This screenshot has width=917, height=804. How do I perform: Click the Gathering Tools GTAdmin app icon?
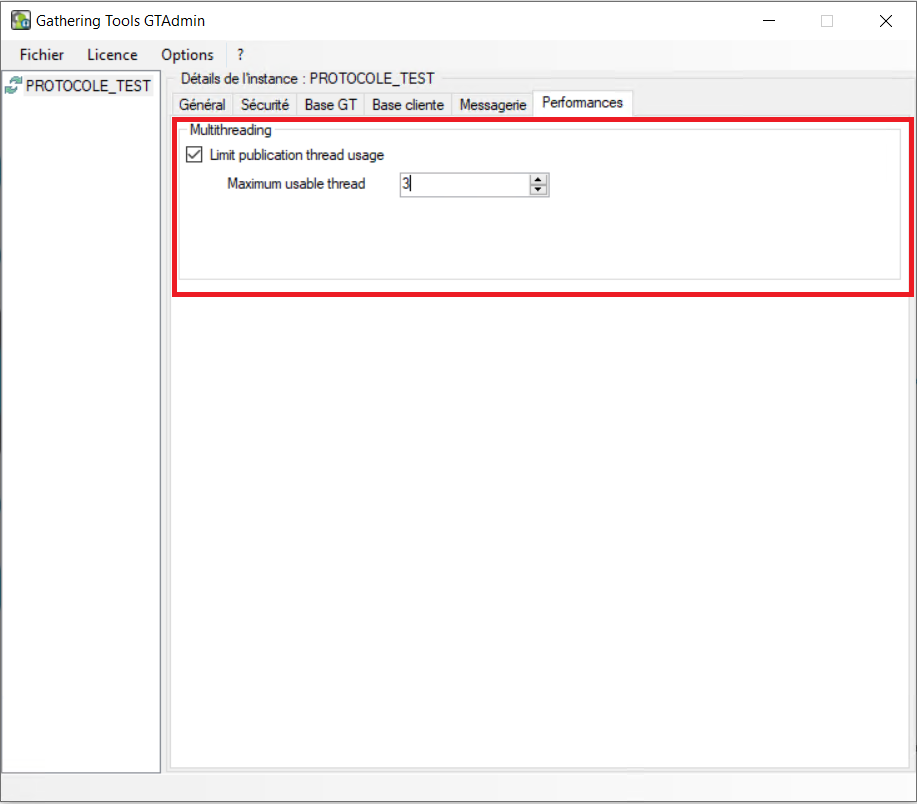(20, 20)
